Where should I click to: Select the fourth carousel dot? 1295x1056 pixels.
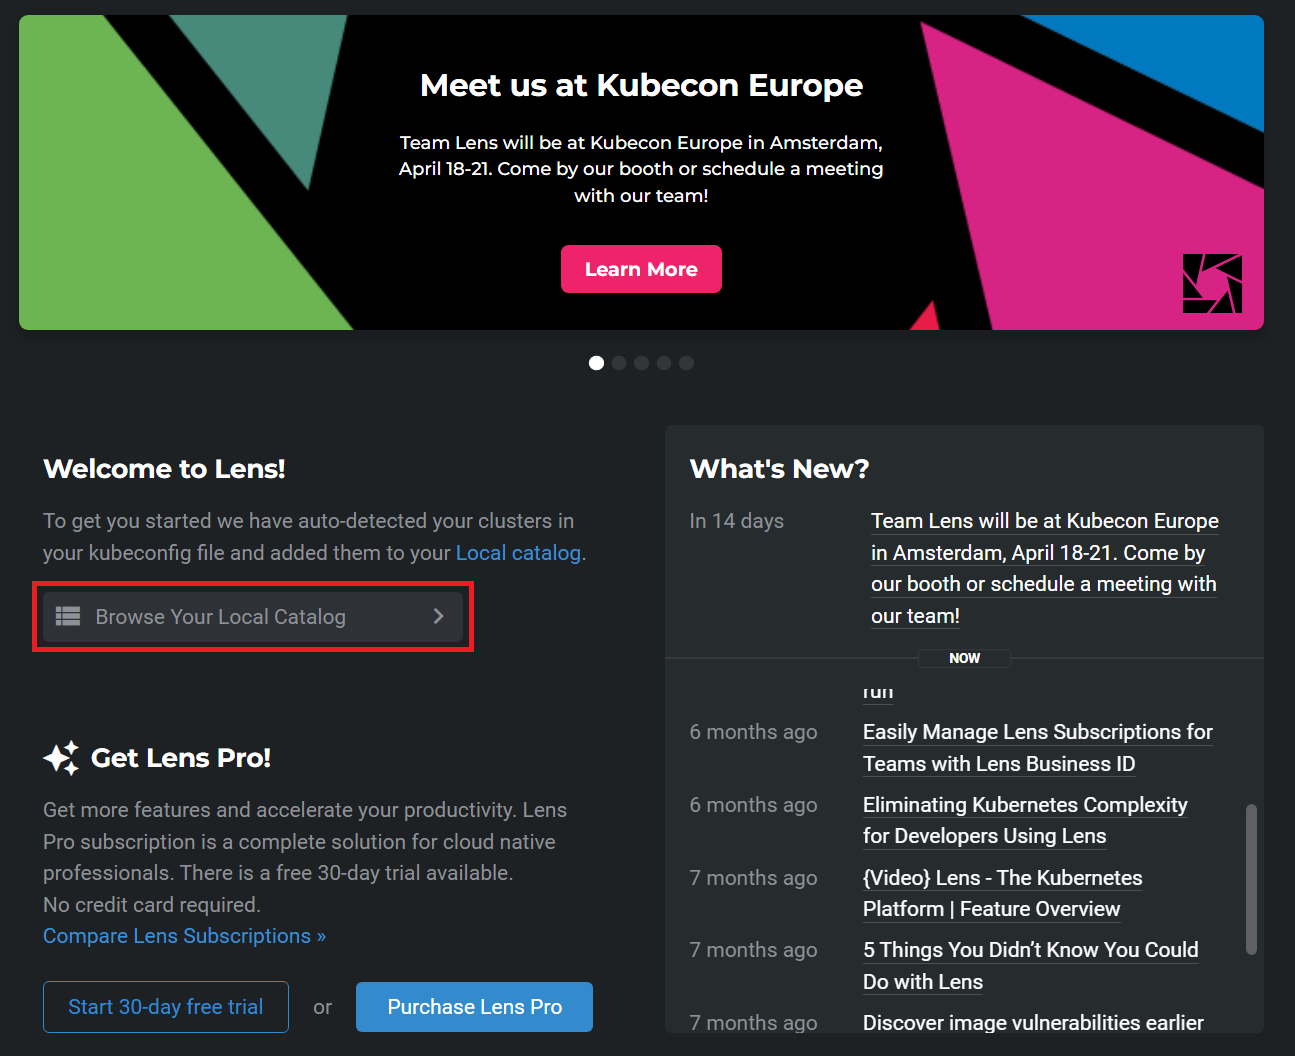tap(664, 363)
